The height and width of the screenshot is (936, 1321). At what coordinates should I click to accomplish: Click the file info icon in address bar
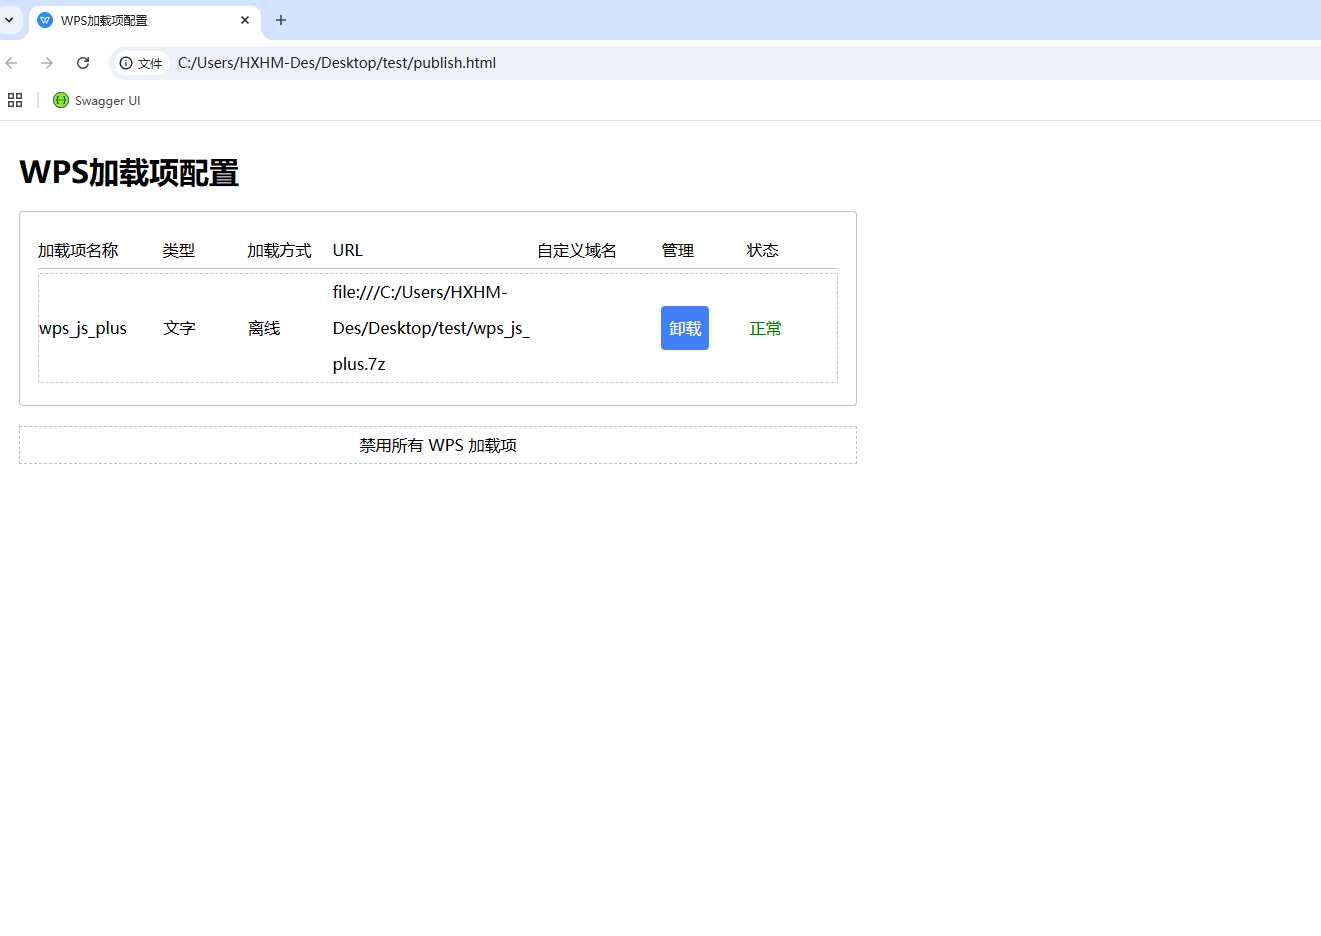pyautogui.click(x=141, y=63)
